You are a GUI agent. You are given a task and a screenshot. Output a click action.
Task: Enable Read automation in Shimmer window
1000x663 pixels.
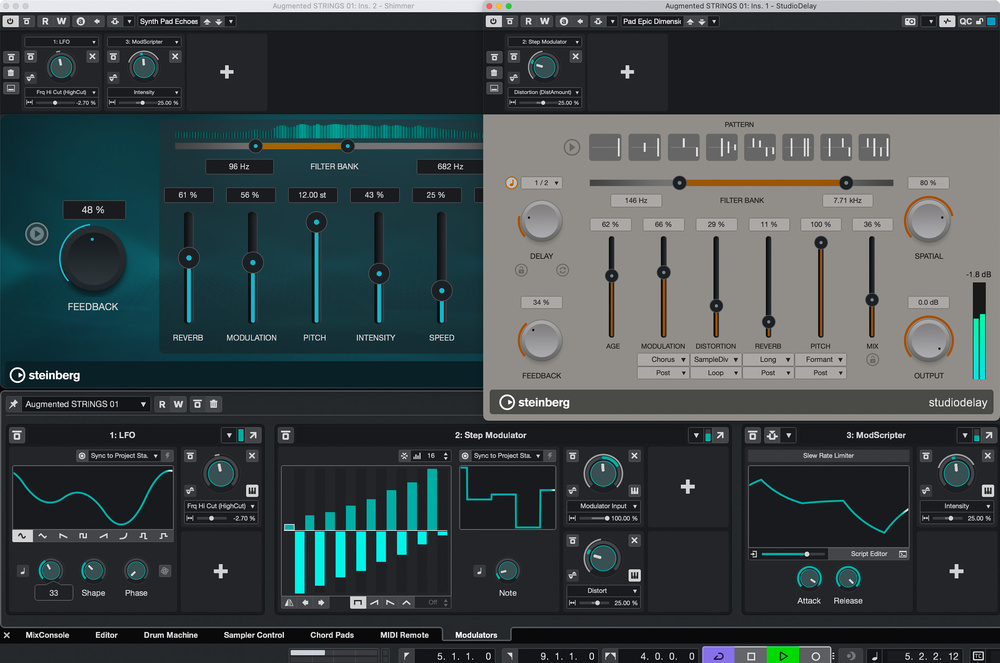coord(45,22)
